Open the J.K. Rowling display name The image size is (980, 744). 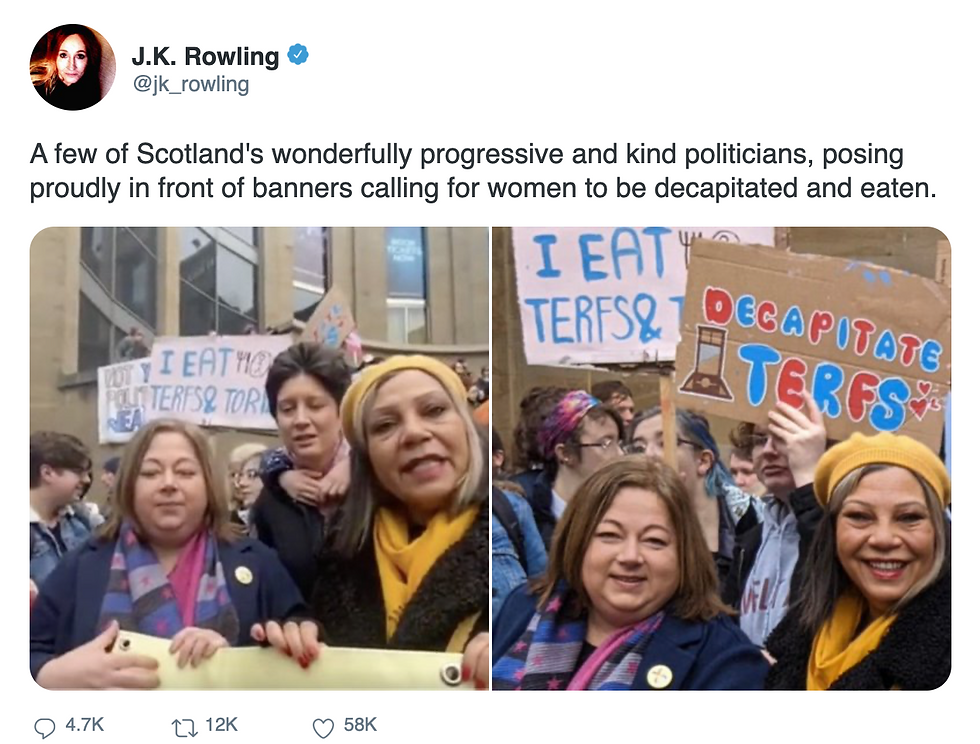click(205, 56)
